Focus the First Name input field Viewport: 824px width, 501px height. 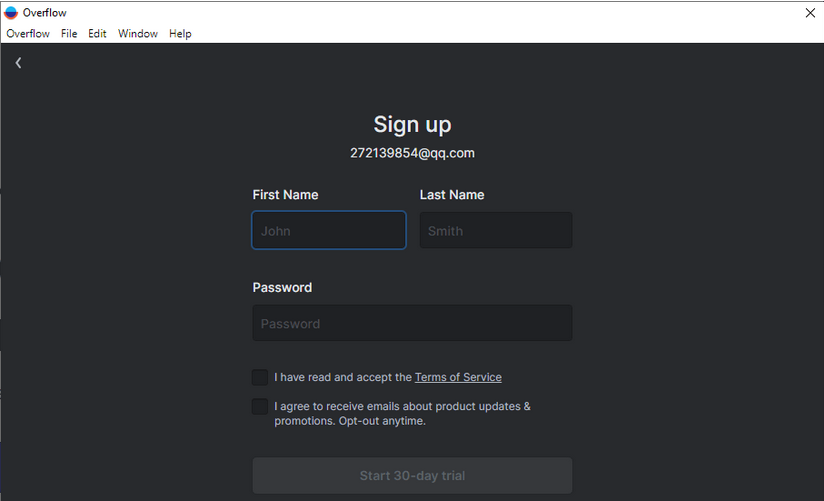click(329, 230)
